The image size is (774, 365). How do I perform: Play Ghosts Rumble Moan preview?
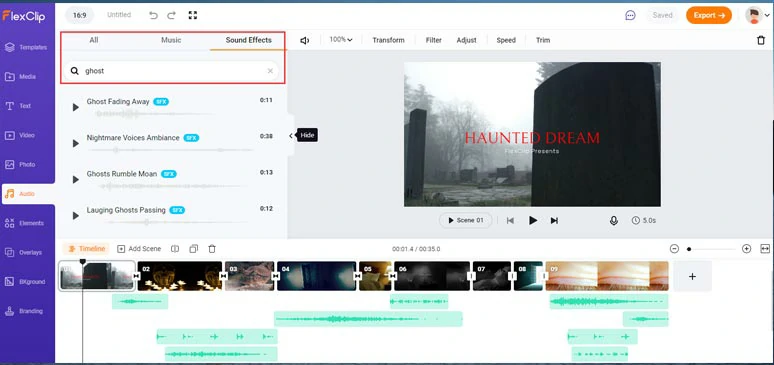coord(76,180)
